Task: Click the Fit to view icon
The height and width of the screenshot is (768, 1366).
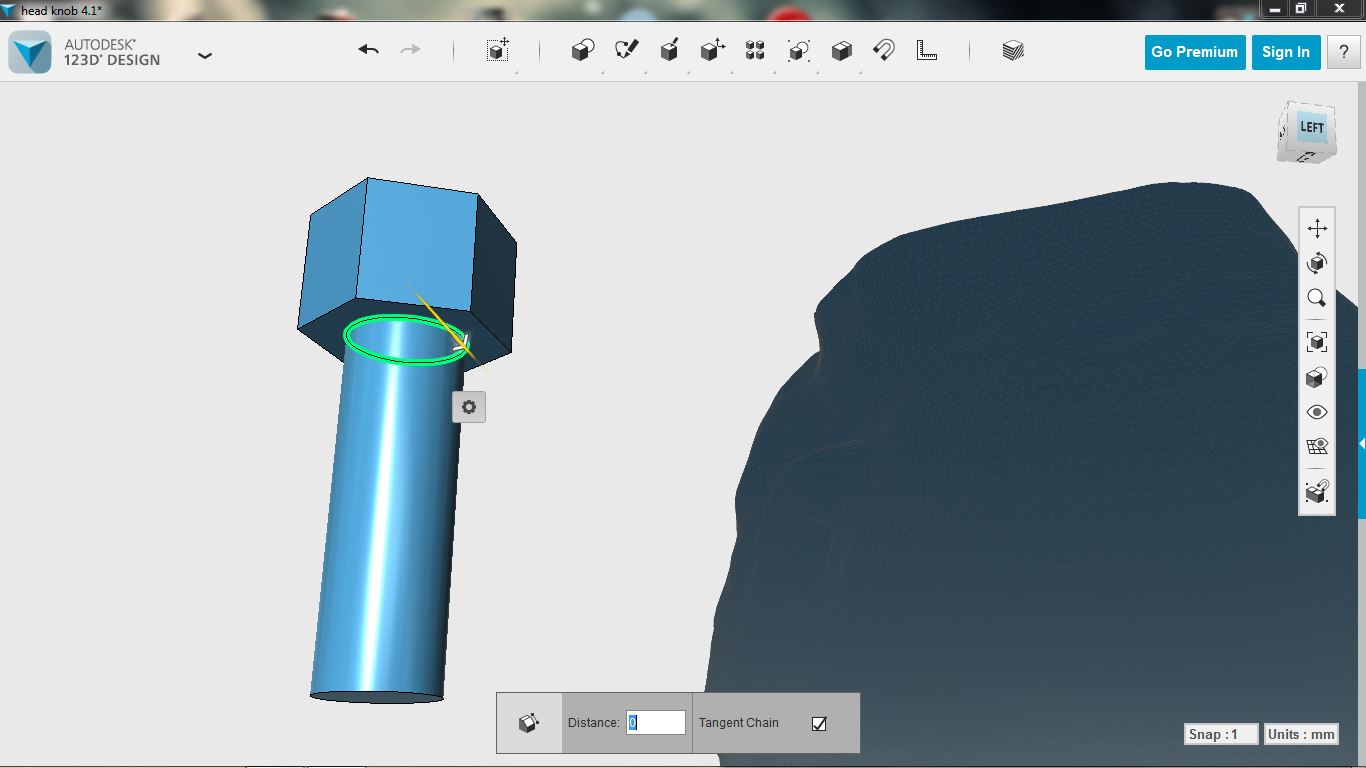Action: [1317, 342]
